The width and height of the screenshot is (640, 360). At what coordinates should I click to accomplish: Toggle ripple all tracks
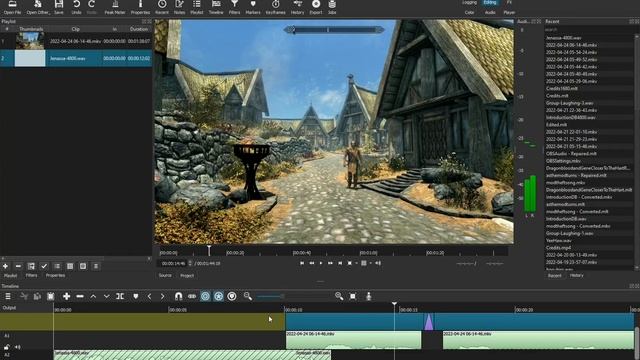(218, 296)
